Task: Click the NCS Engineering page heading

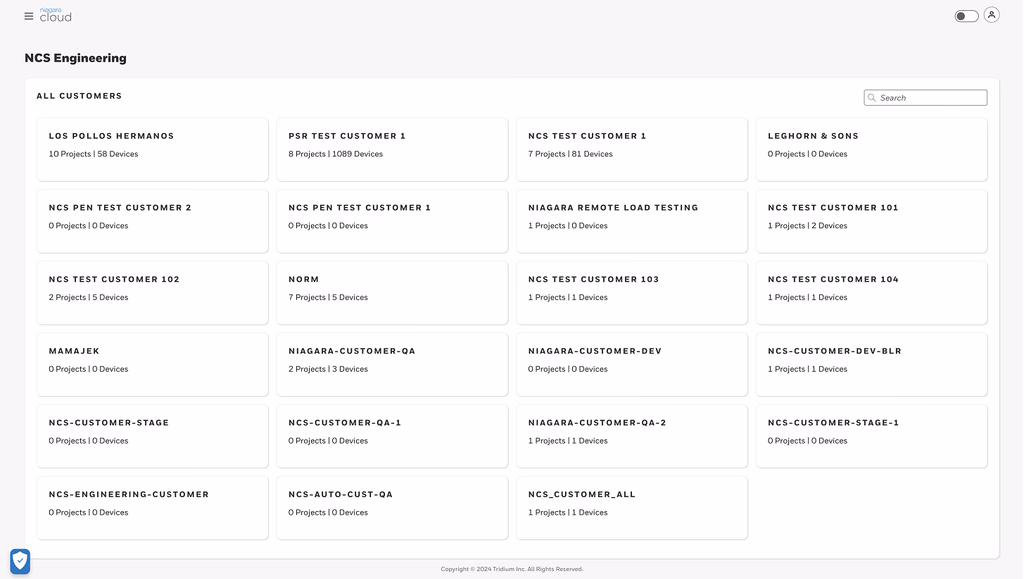Action: [x=76, y=58]
